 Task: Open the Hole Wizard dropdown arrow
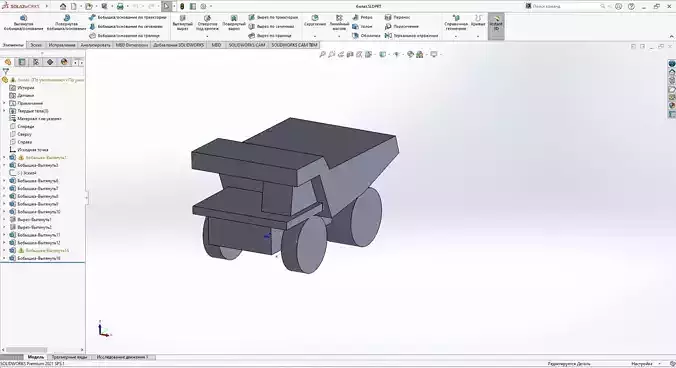pyautogui.click(x=207, y=36)
